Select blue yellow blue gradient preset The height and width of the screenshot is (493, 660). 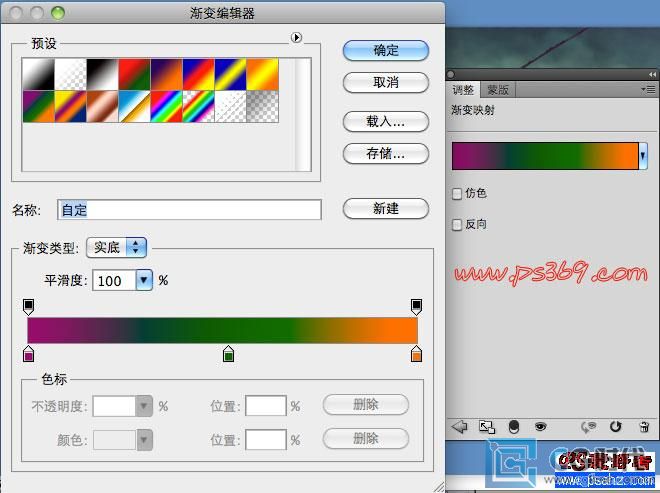231,75
